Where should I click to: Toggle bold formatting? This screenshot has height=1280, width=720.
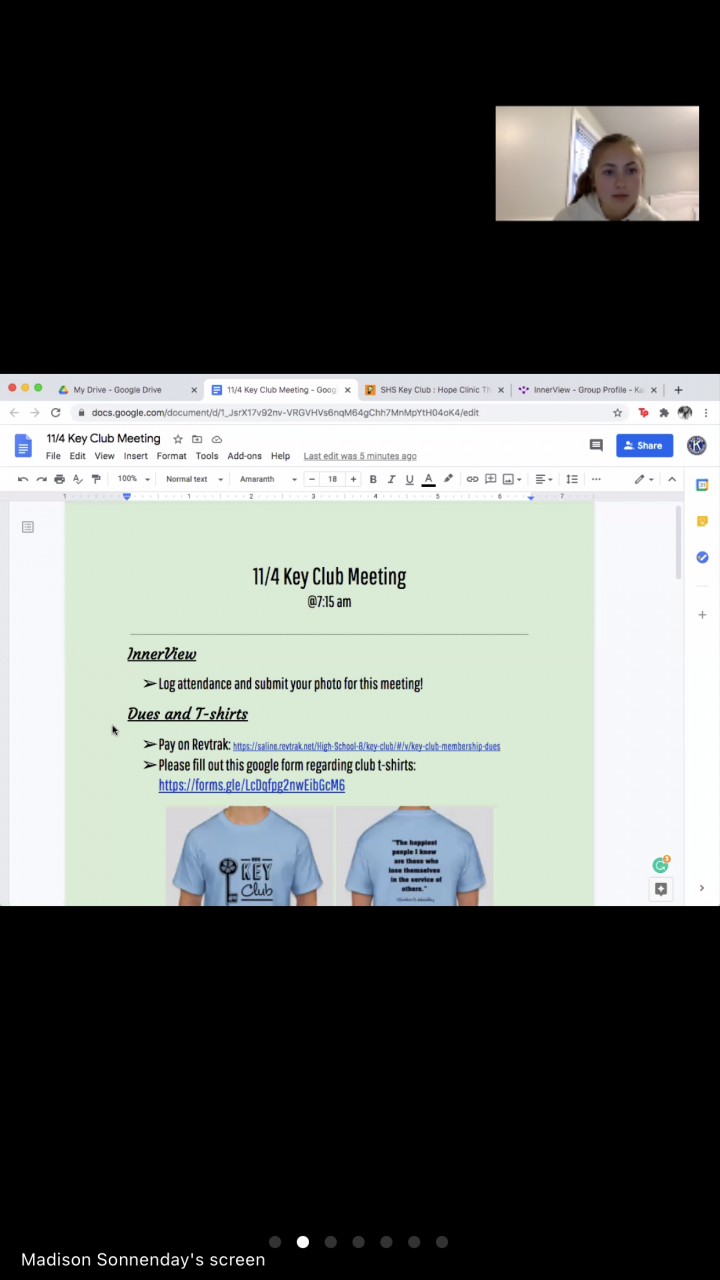pos(373,479)
